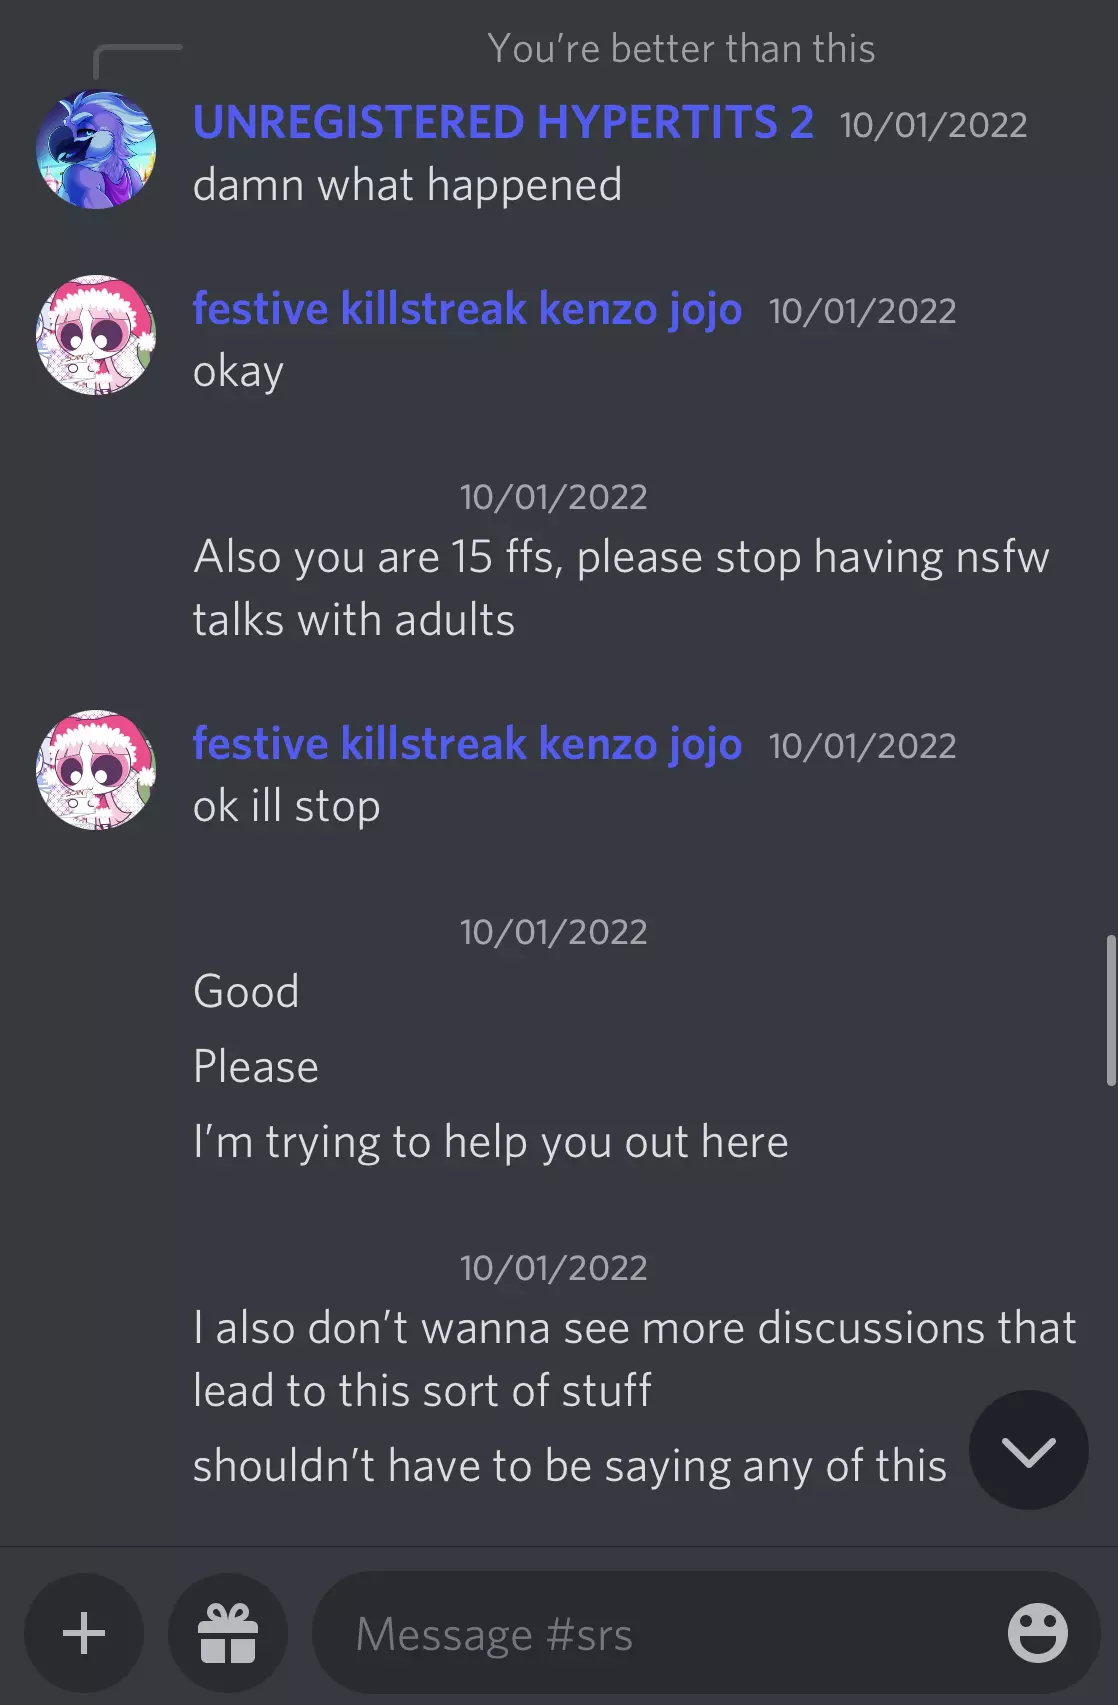Click the chat scrollbar thumb
1118x1705 pixels.
tap(1110, 1010)
